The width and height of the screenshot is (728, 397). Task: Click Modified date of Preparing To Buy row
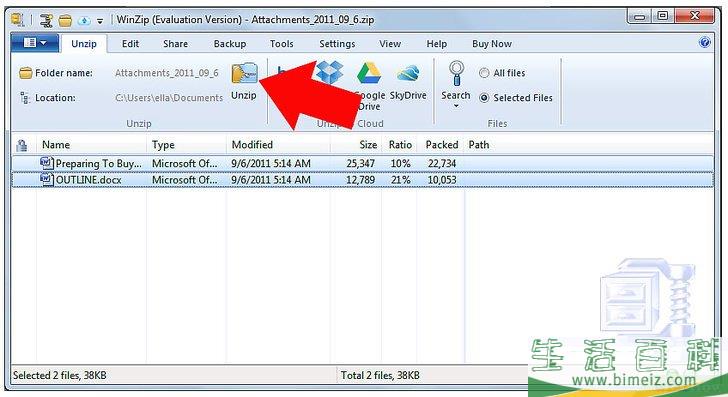click(x=271, y=163)
